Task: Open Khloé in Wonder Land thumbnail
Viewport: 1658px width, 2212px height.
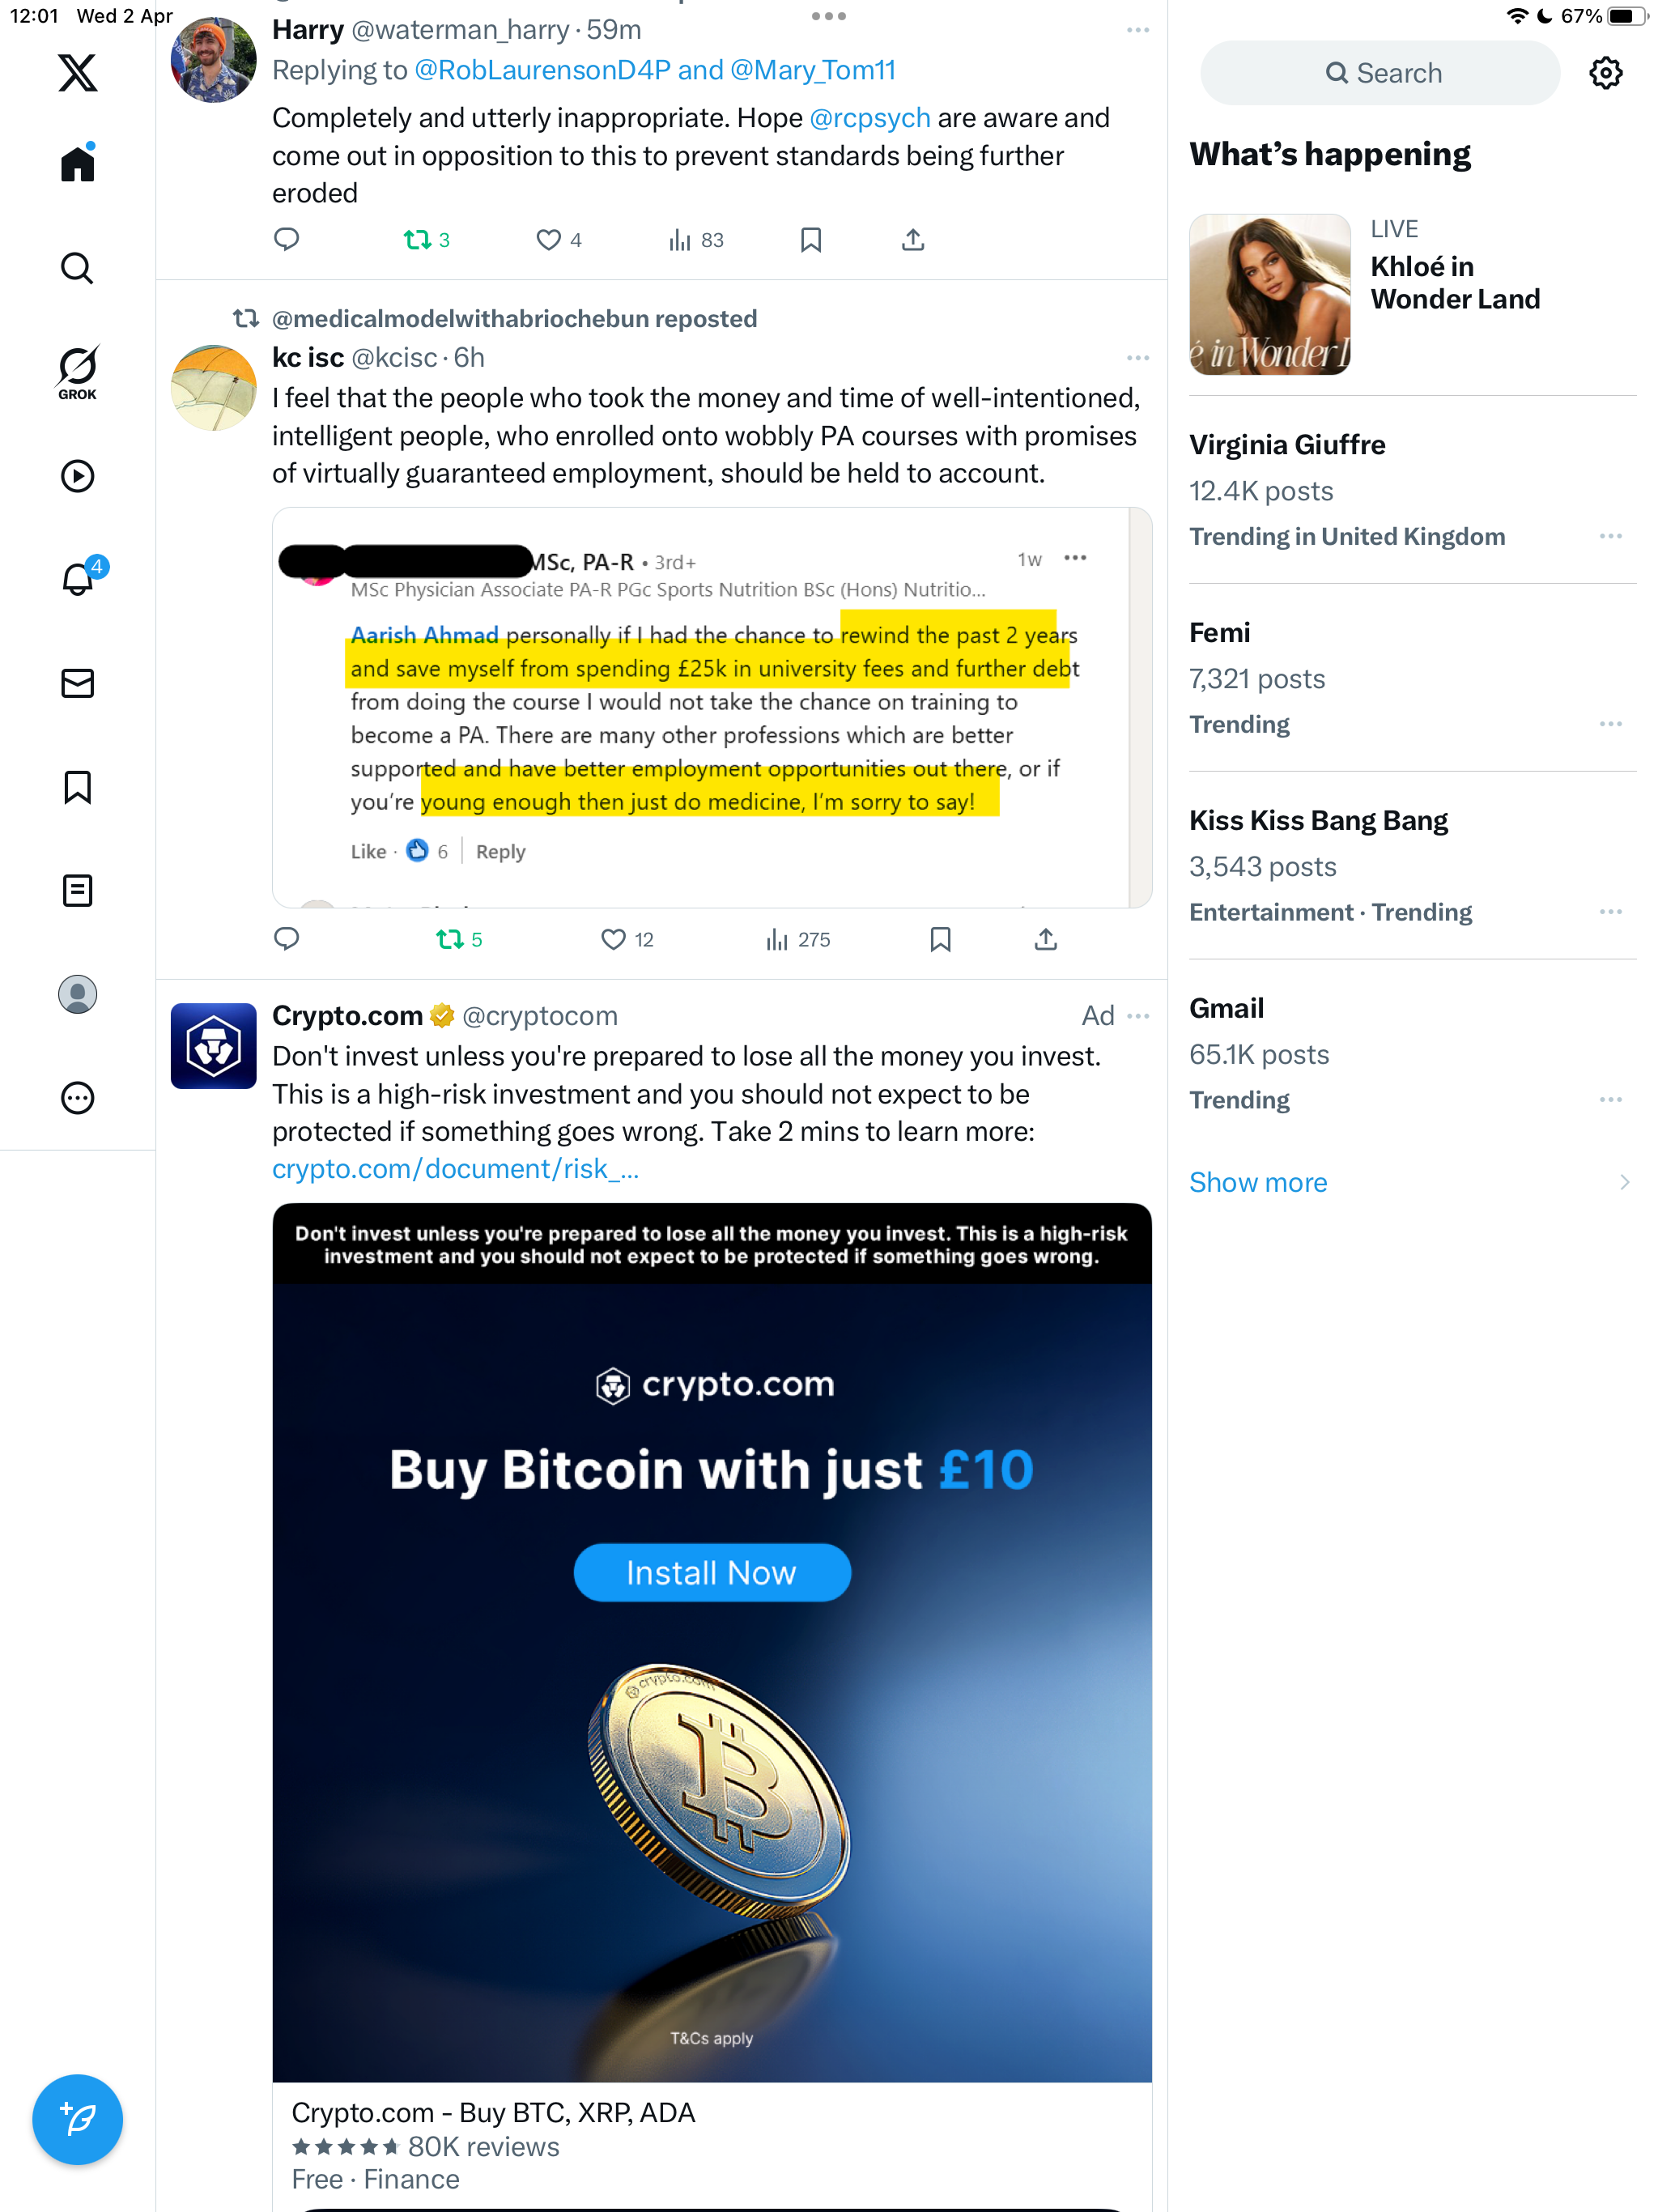Action: point(1269,294)
